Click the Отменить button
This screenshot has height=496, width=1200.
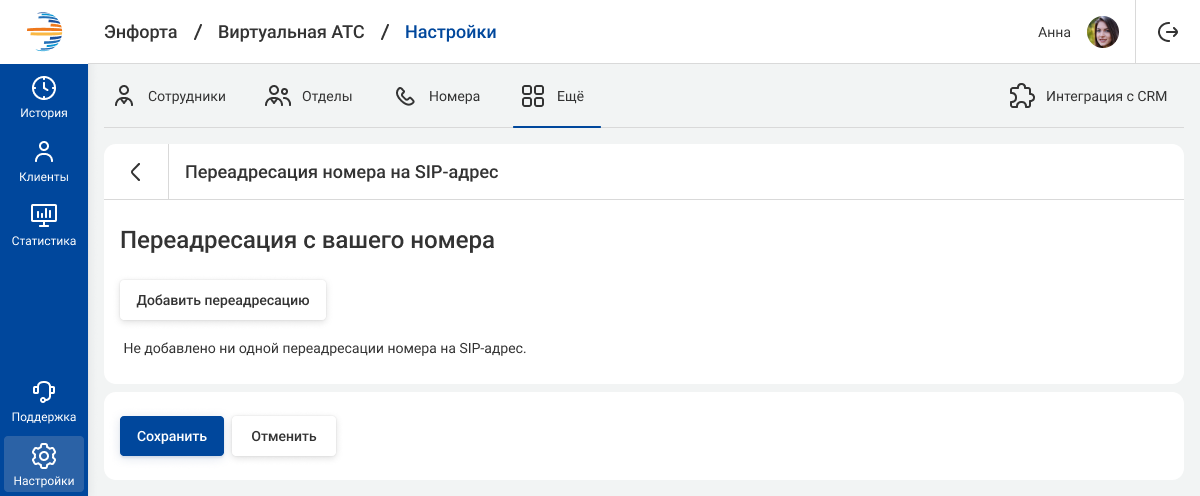pos(284,436)
